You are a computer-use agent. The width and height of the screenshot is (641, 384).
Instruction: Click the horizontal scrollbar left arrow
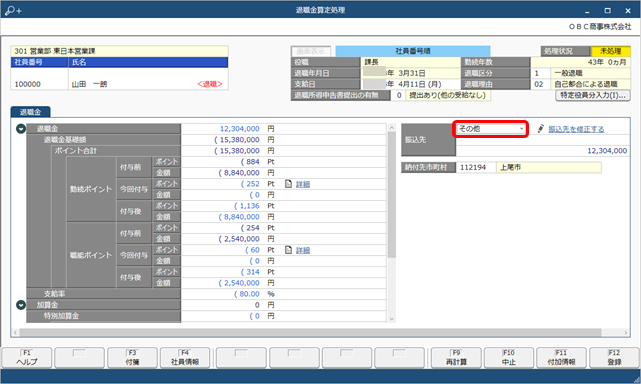pos(16,332)
